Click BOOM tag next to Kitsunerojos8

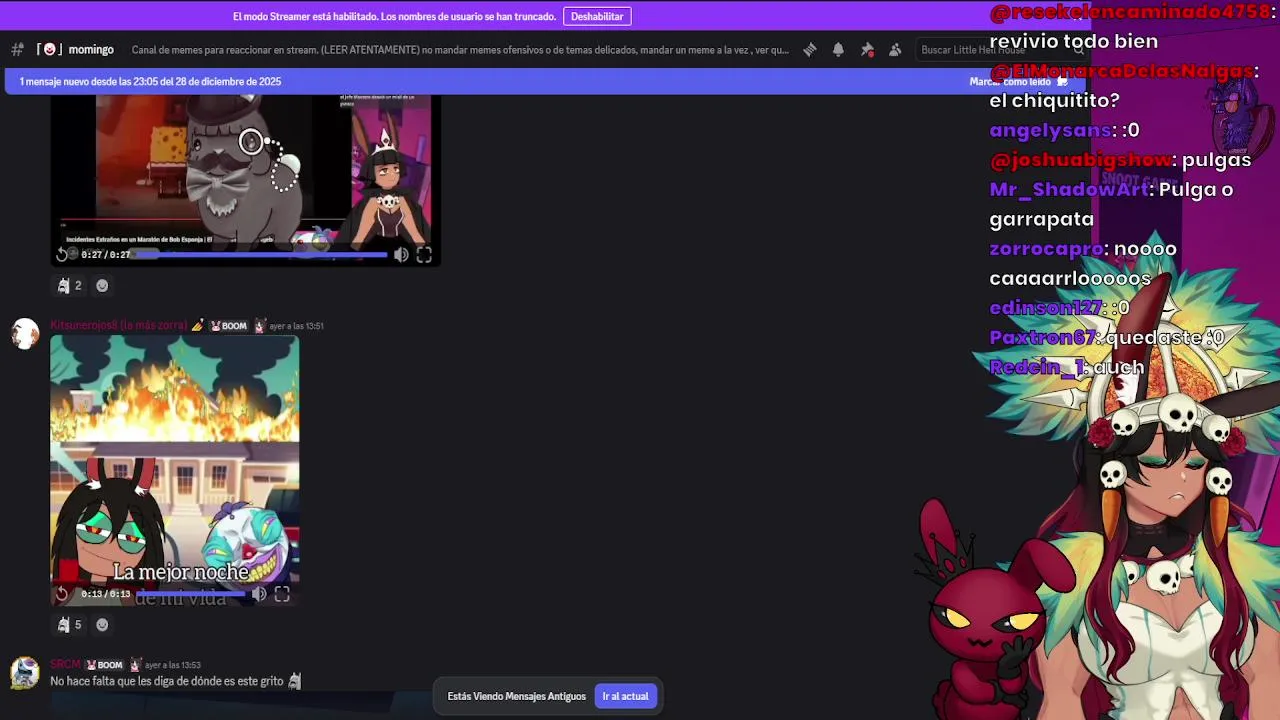[229, 325]
